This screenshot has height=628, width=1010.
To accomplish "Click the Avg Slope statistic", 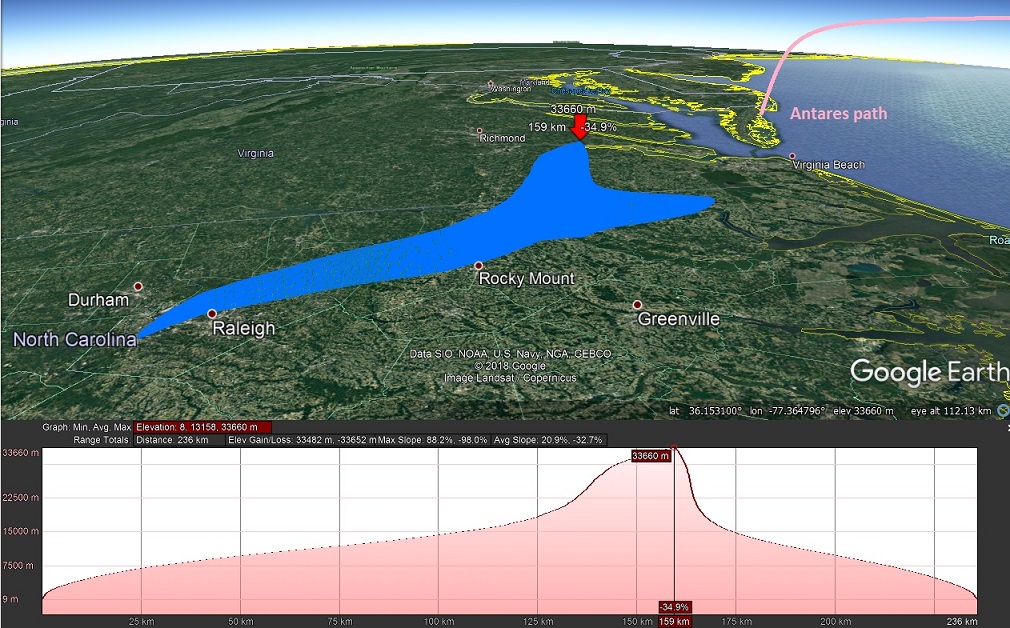I will tap(547, 440).
